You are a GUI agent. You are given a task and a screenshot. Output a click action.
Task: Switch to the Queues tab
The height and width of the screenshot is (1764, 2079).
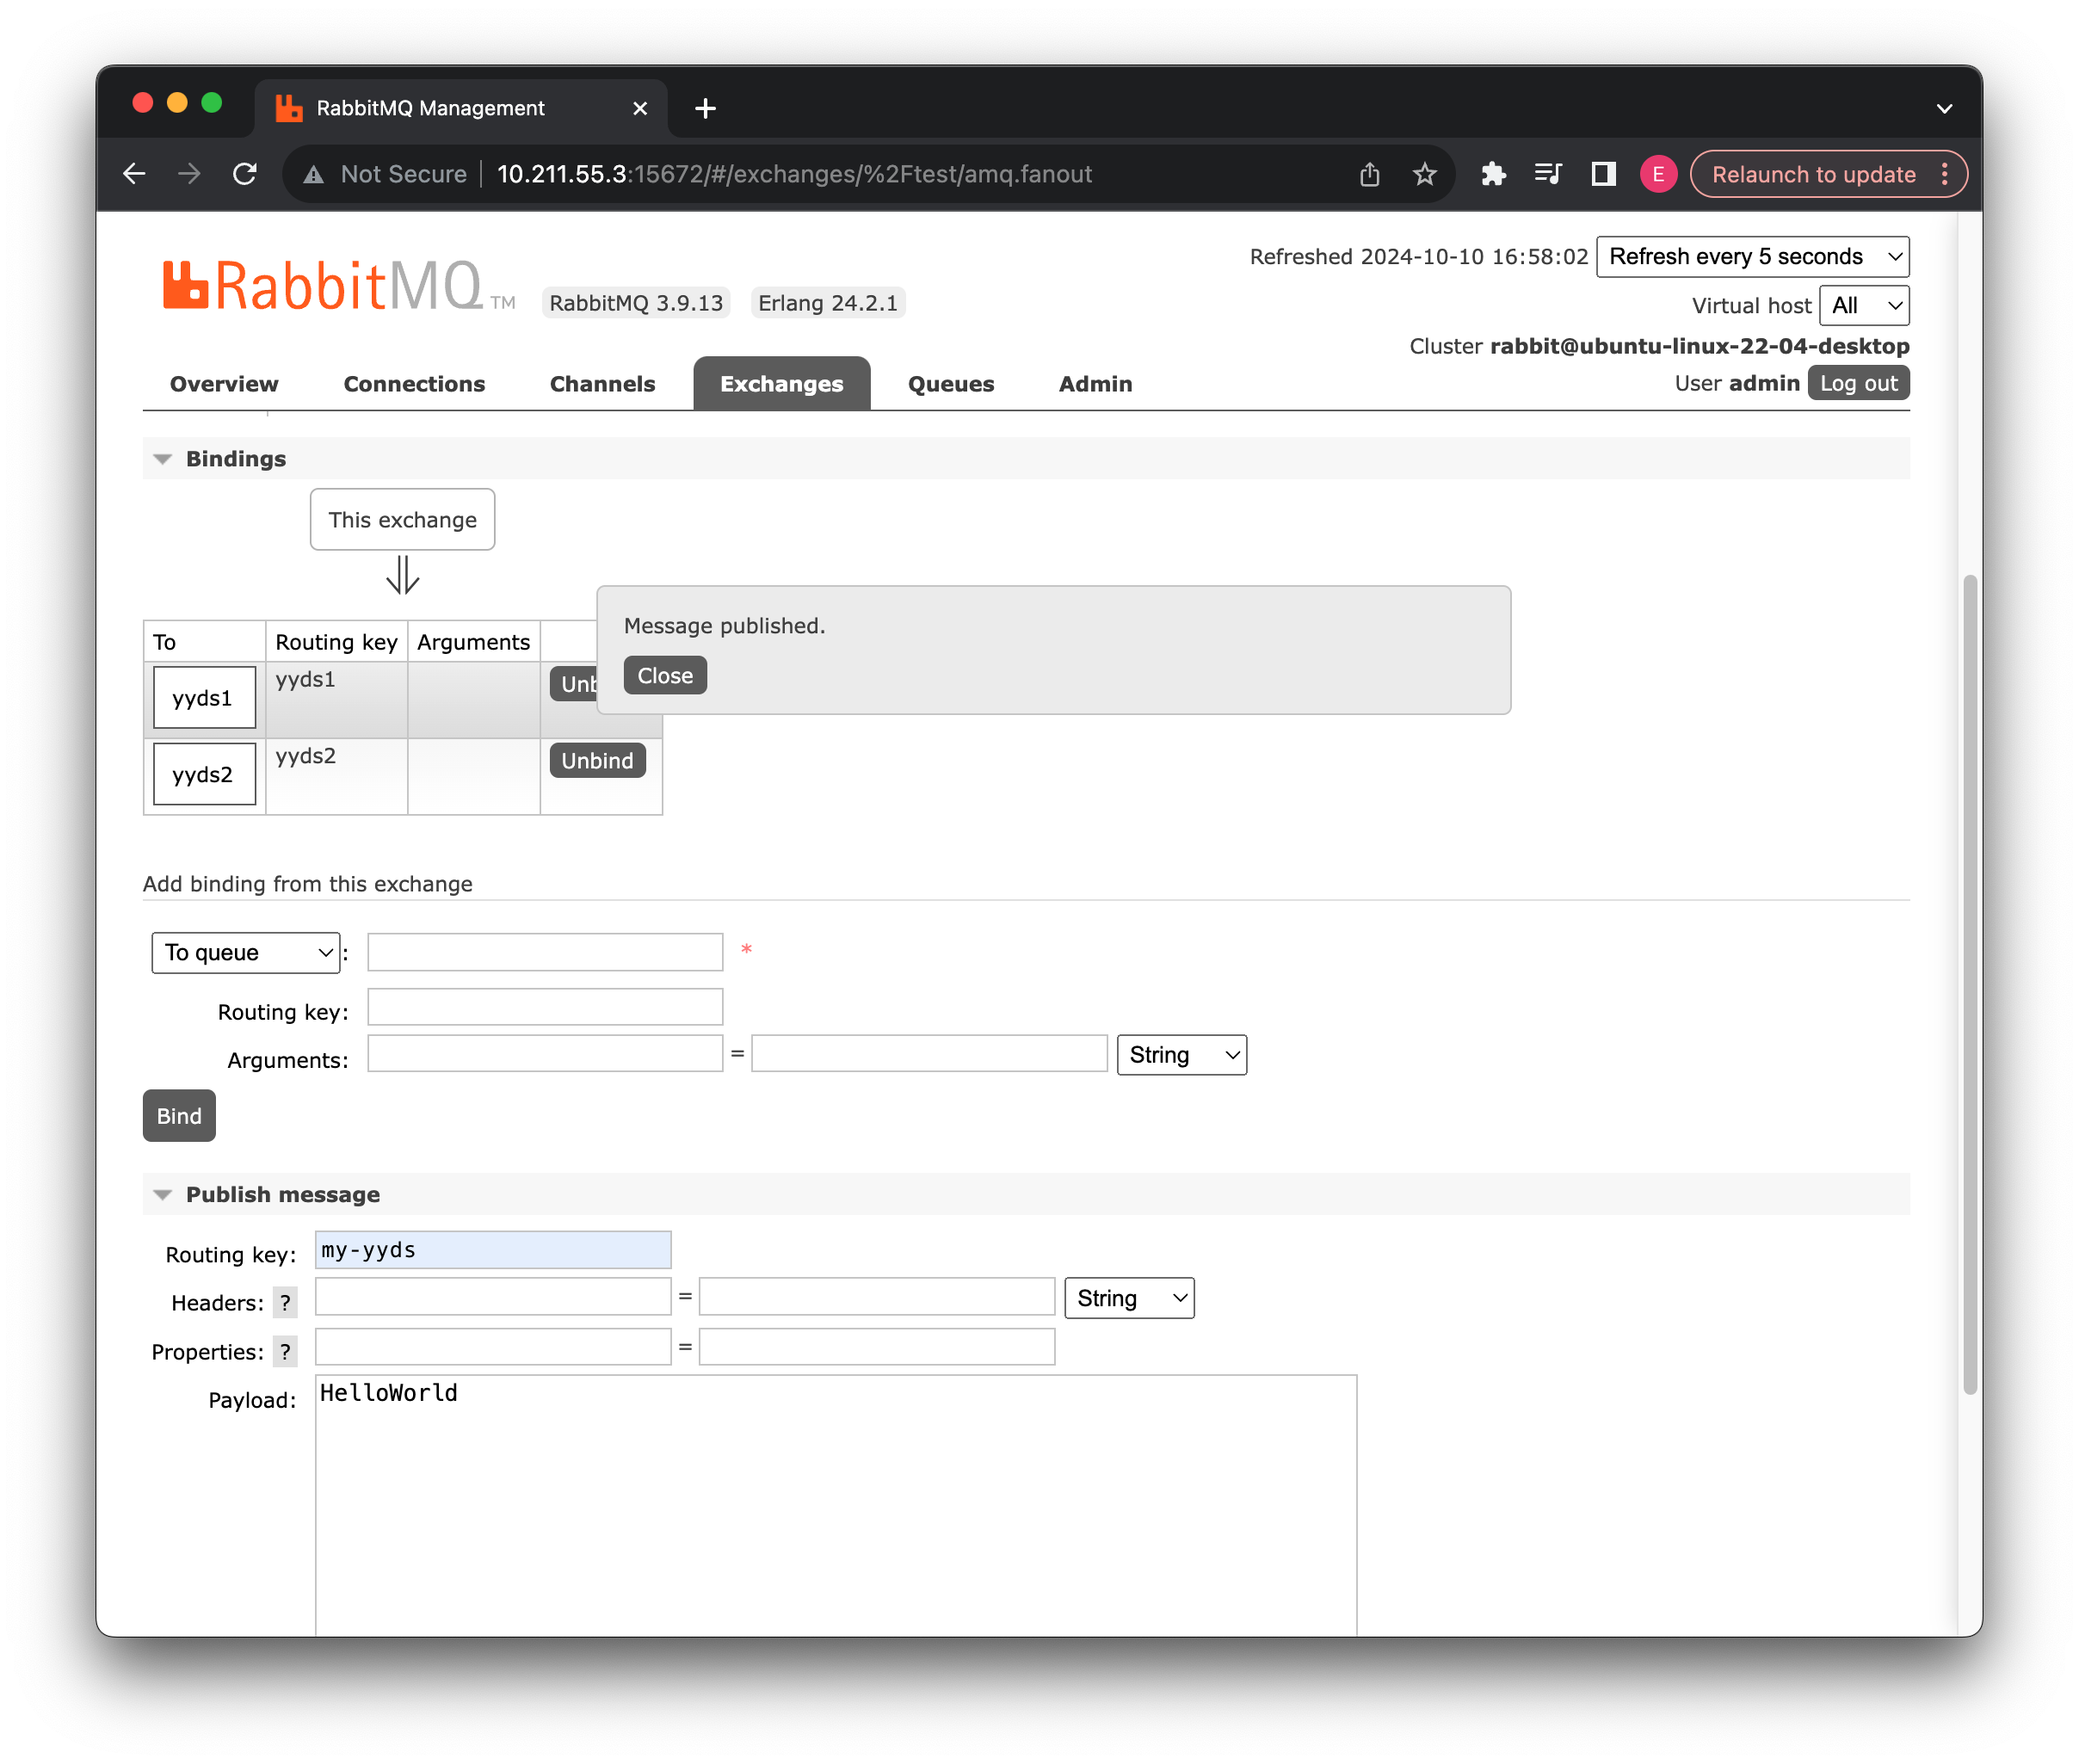click(950, 384)
